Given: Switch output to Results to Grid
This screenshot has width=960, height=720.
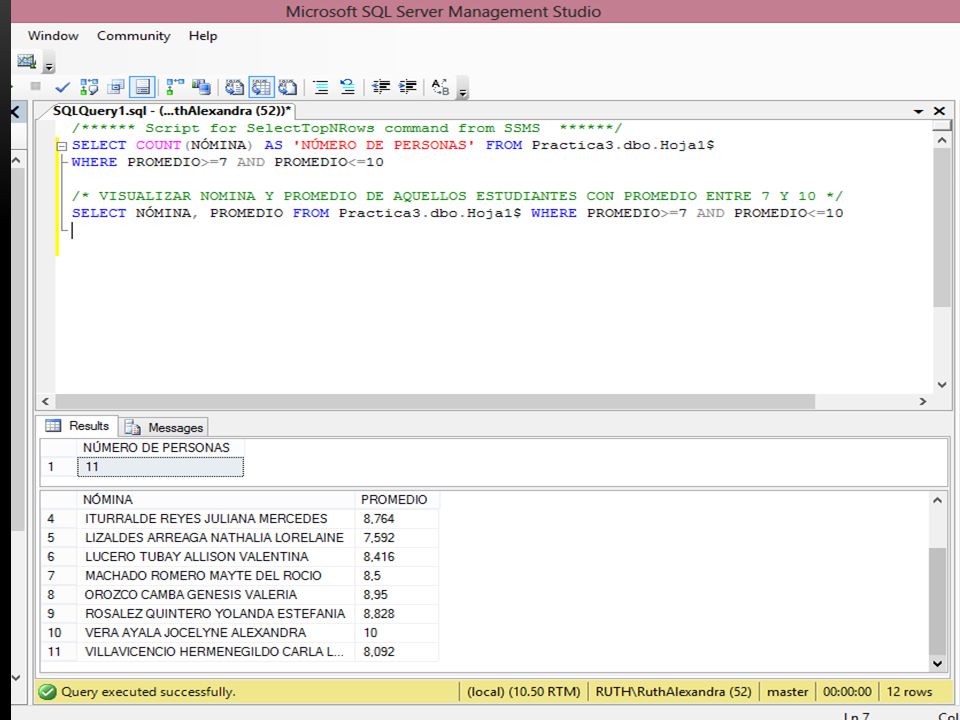Looking at the screenshot, I should pos(261,88).
